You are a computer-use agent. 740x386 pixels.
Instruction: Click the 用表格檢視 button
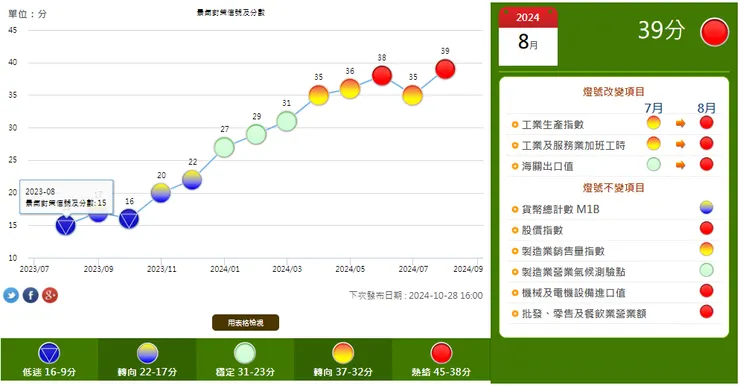[245, 323]
